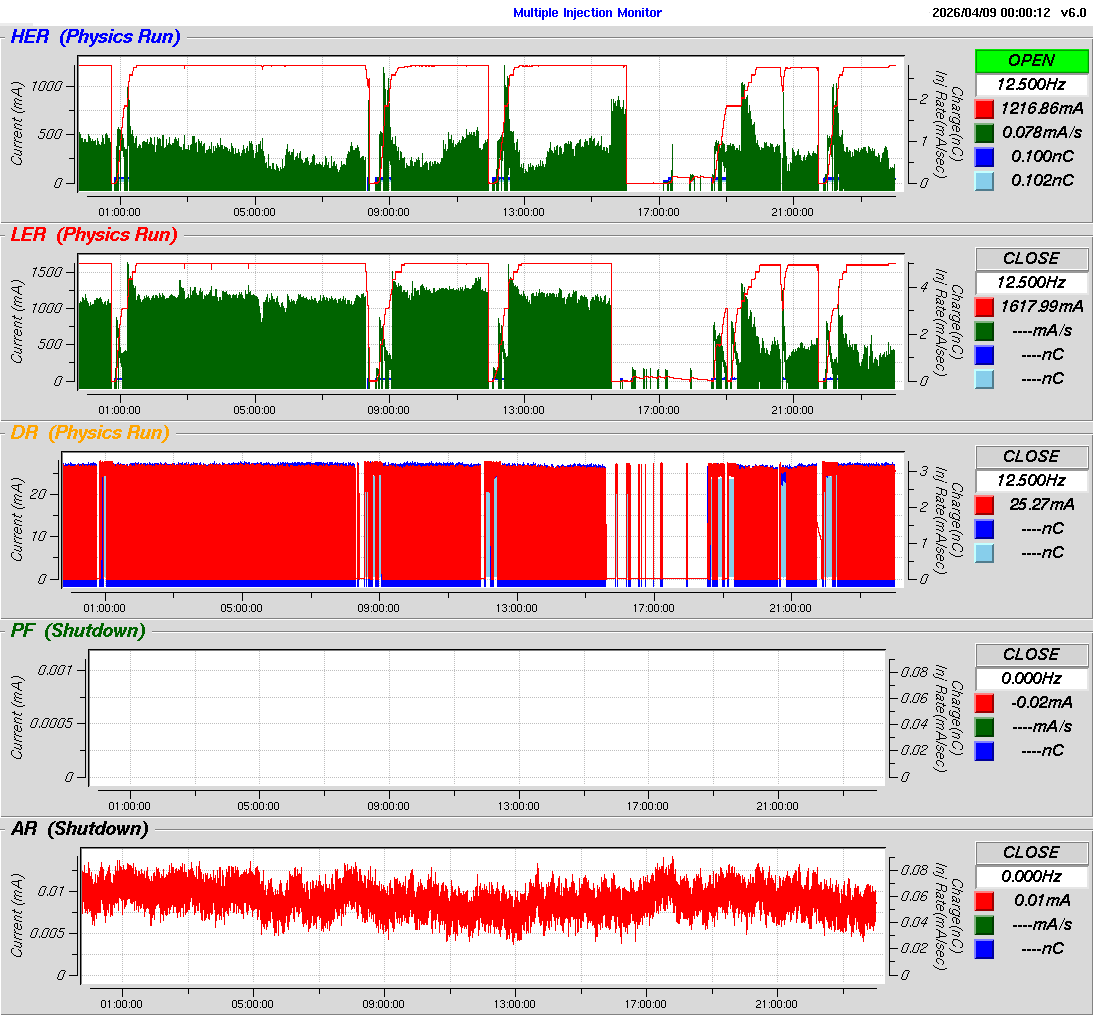Viewport: 1093px width, 1015px height.
Task: Click the red swatch beside LER 1617.99mA
Action: click(985, 306)
